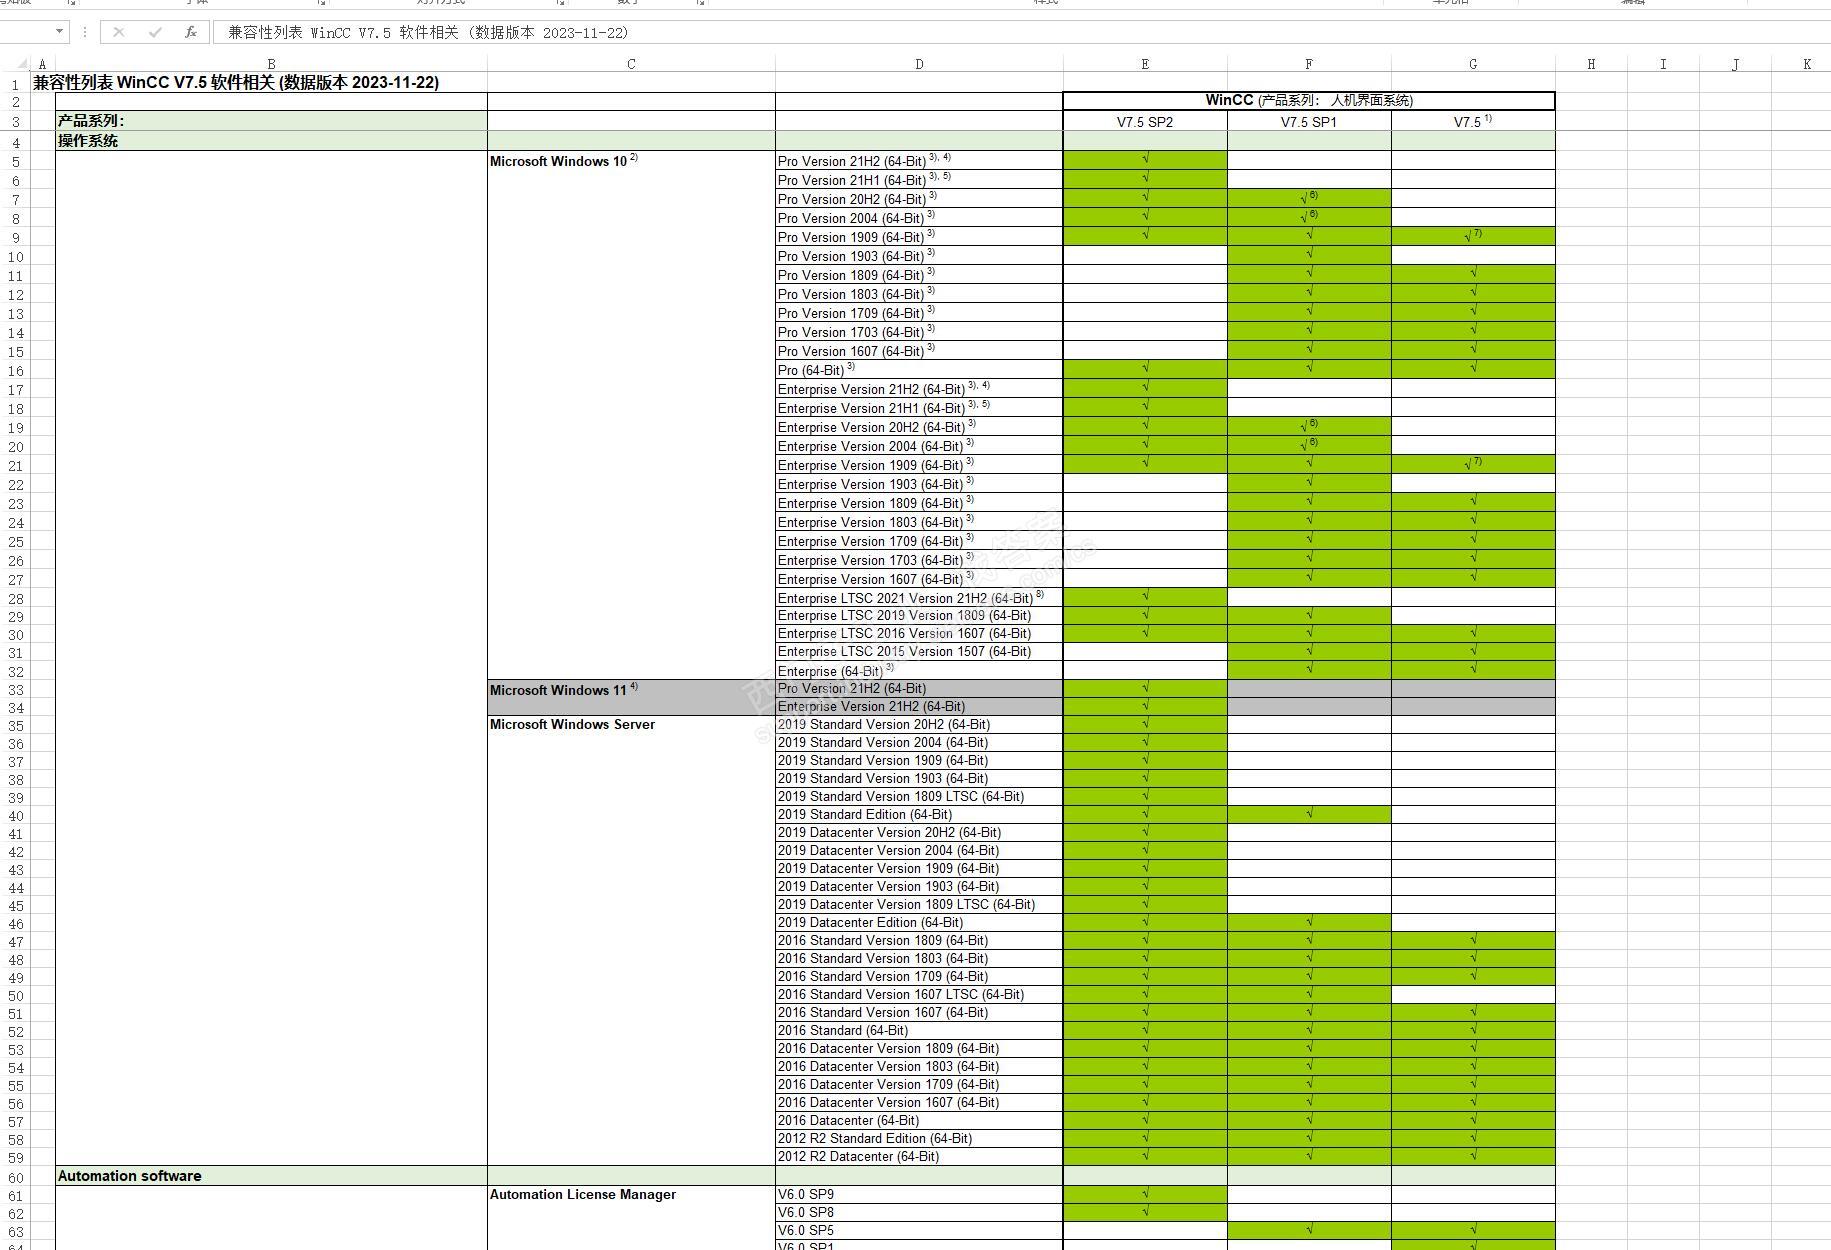Click the Microsoft Windows Server cell
Screen dimensions: 1831x1250
pos(631,725)
